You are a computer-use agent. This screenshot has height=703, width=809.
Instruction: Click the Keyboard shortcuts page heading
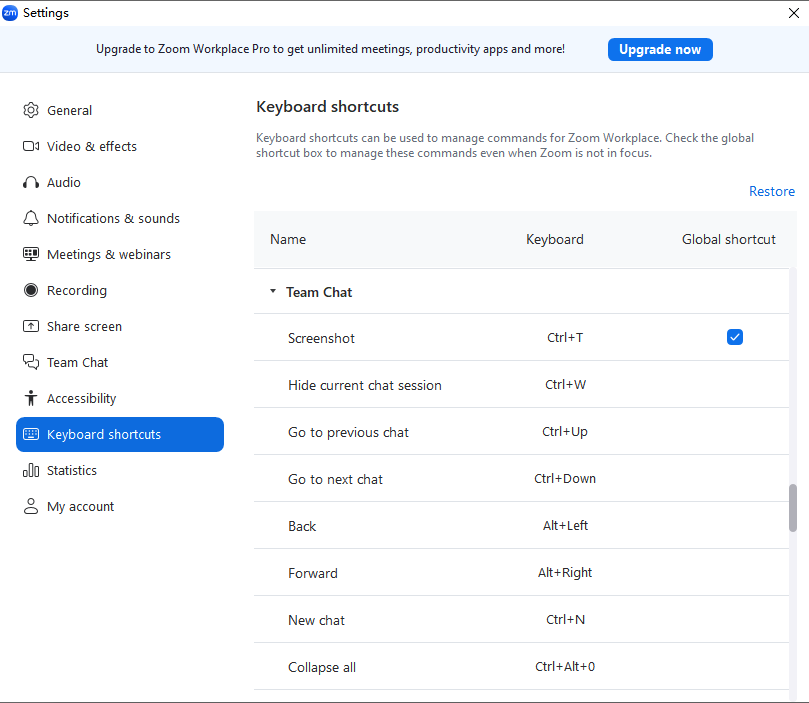click(328, 107)
